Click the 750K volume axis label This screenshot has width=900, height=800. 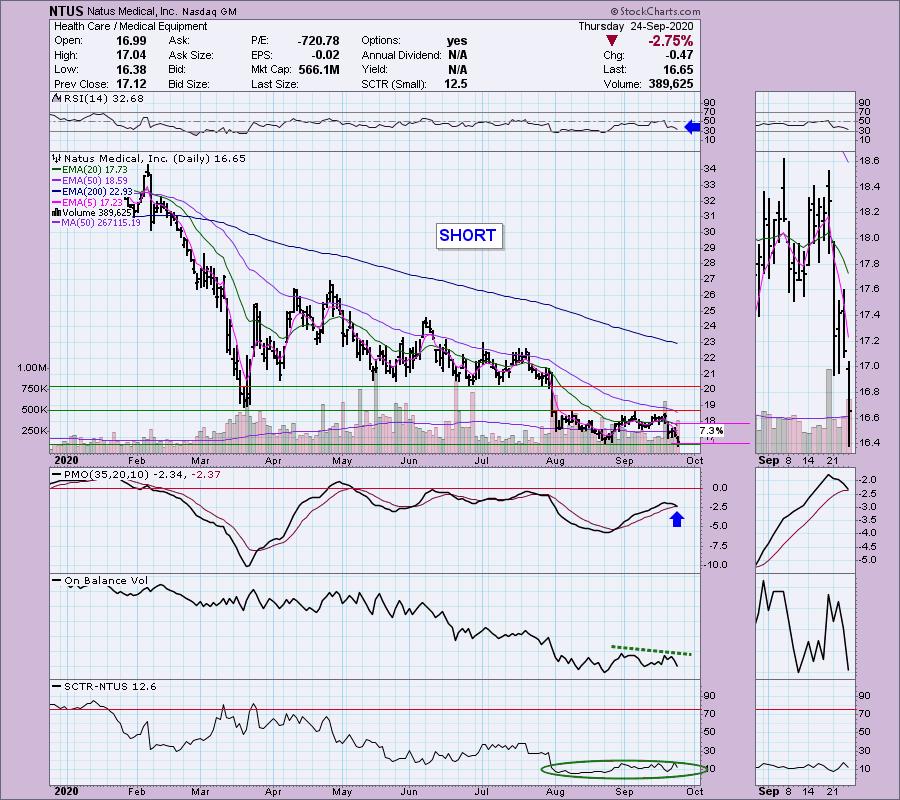[x=34, y=389]
